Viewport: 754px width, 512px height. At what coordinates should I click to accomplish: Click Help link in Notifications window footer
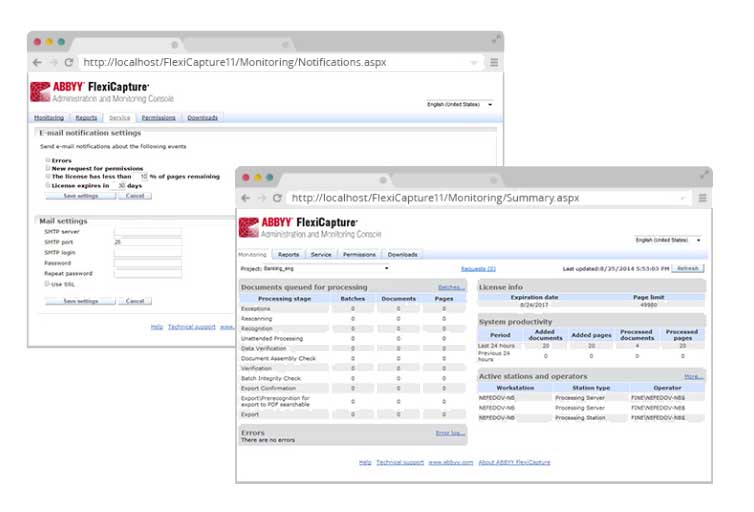(157, 327)
